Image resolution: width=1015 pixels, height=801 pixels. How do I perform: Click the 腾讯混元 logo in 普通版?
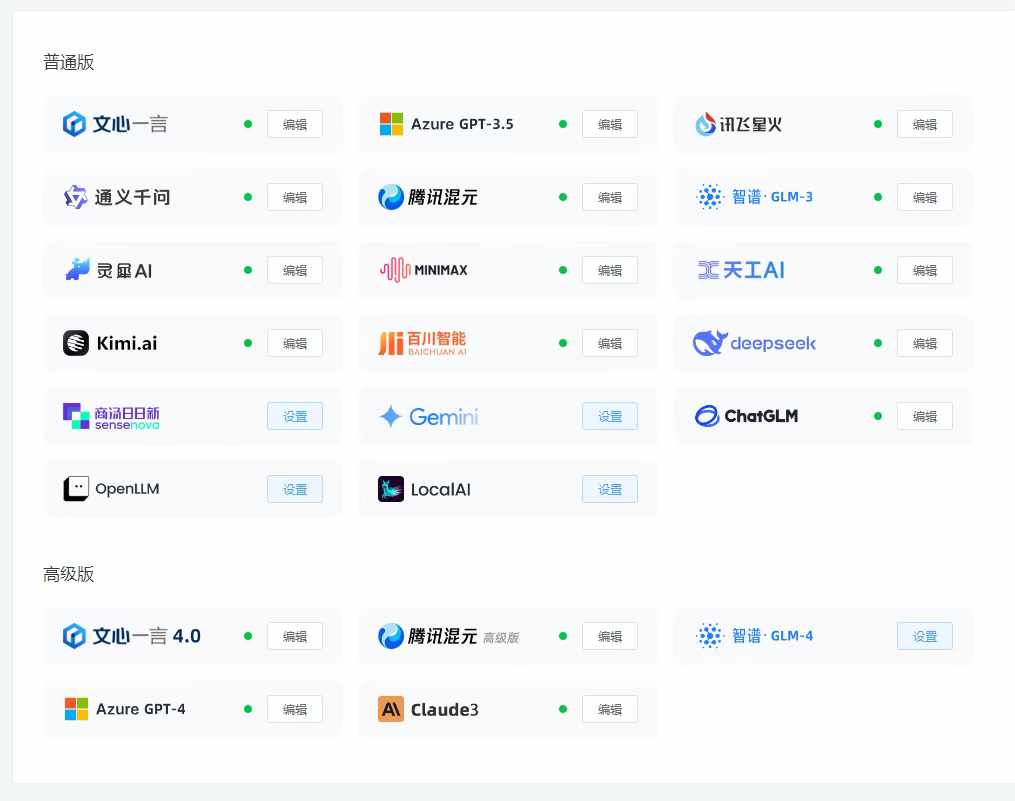point(390,197)
